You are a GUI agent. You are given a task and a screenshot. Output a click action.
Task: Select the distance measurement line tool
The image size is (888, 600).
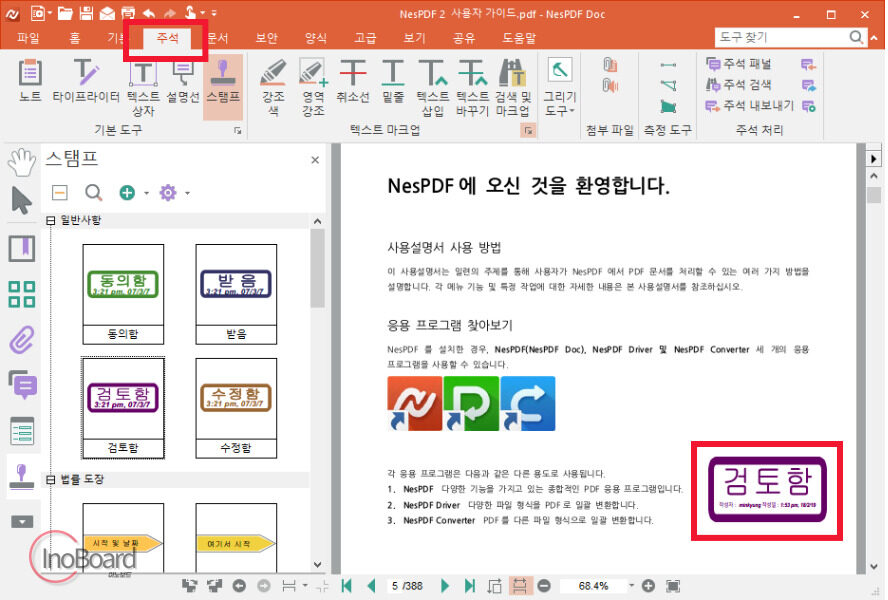668,65
